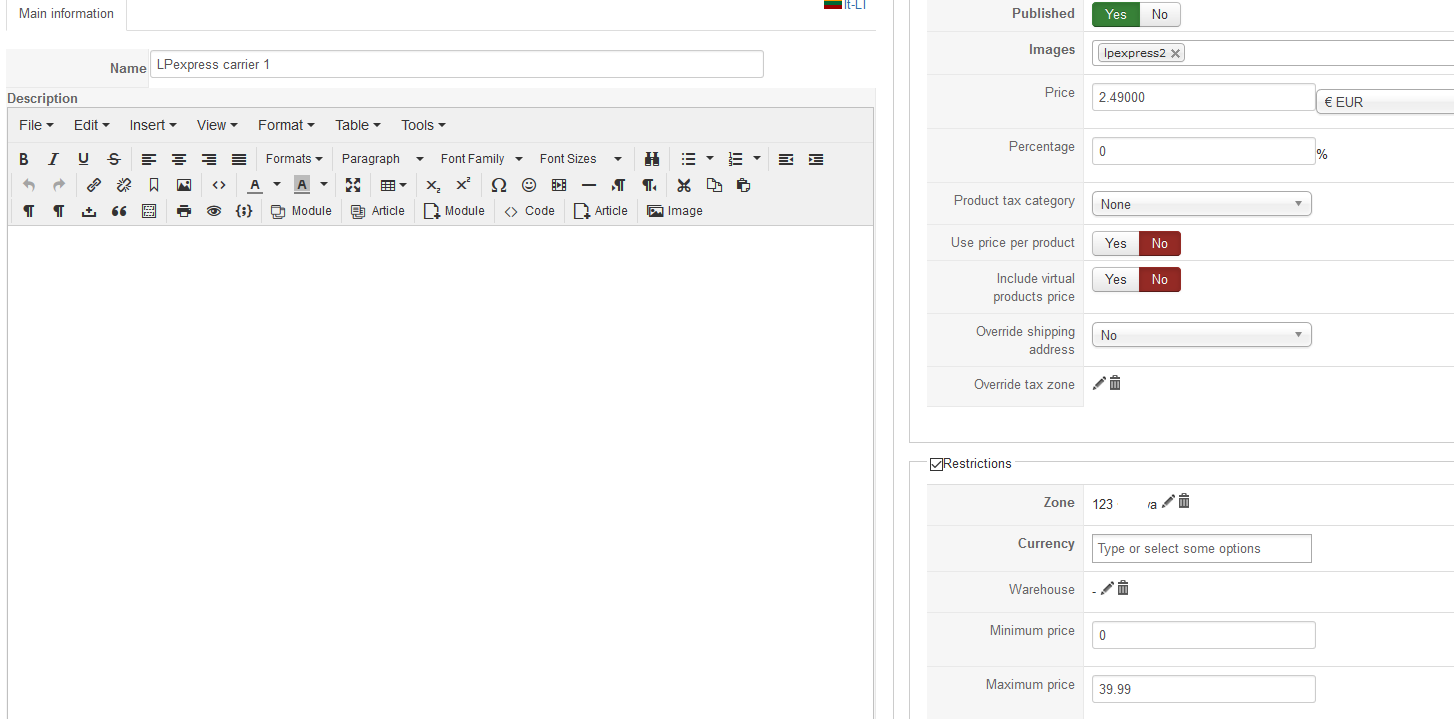Edit the Zone restriction with pencil
The image size is (1454, 719).
1168,501
